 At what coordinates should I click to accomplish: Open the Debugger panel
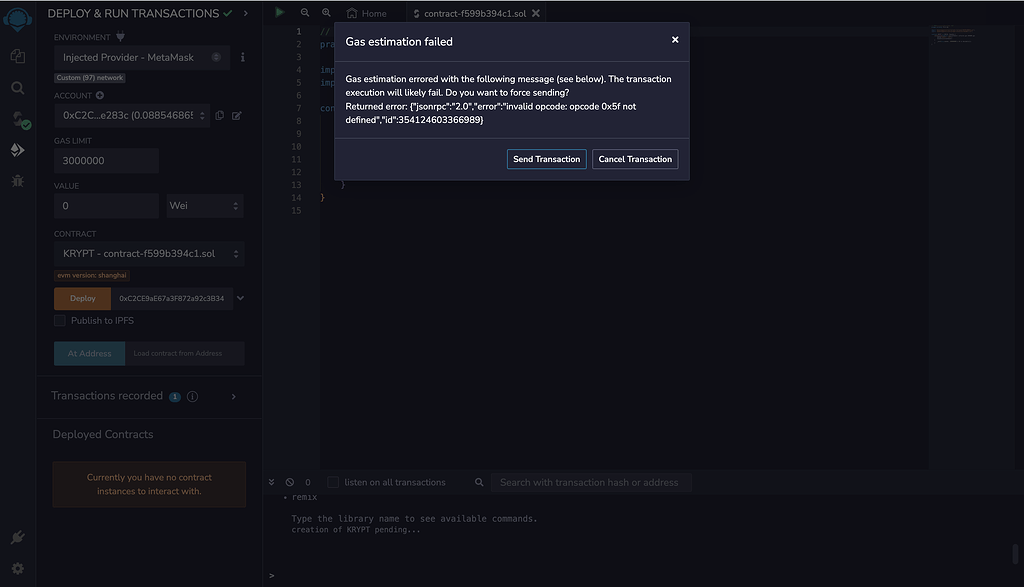17,181
